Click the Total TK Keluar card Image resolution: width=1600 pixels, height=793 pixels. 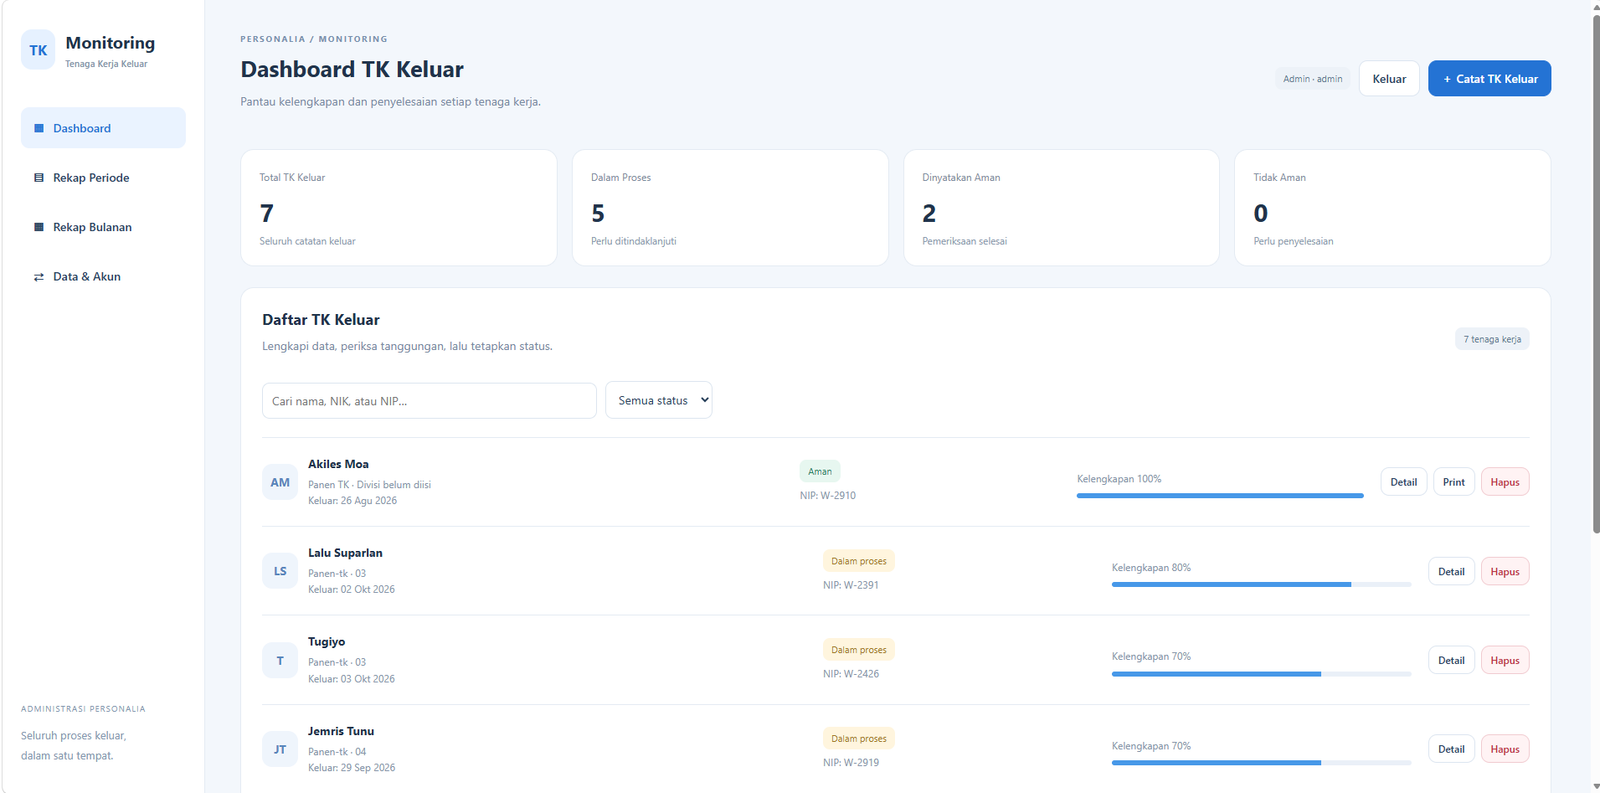click(399, 208)
